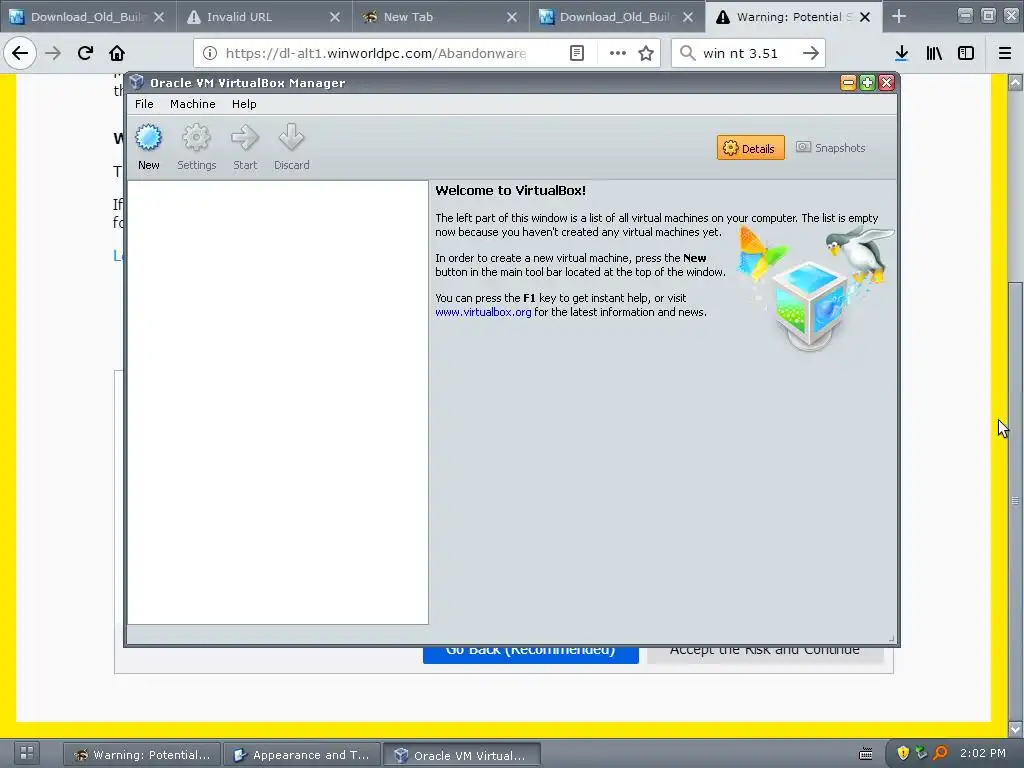Click the Welcome to VirtualBox! heading

511,191
